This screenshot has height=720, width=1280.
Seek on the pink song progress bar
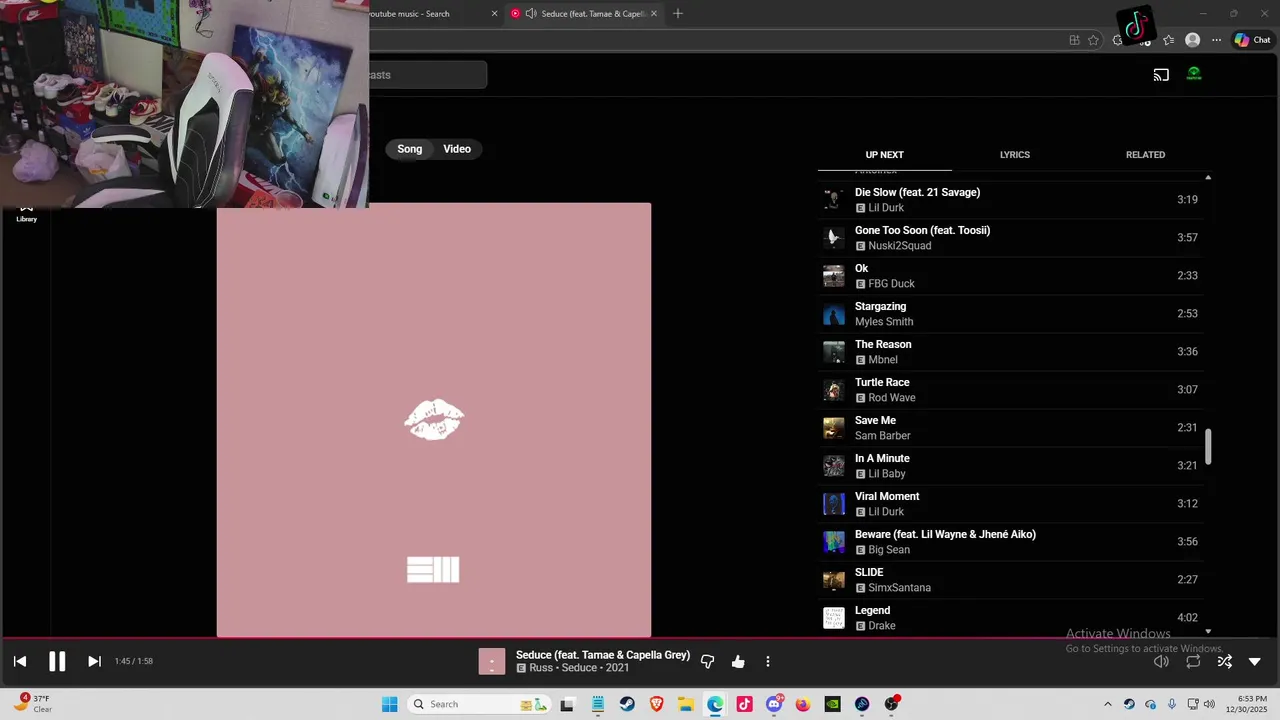pyautogui.click(x=640, y=638)
